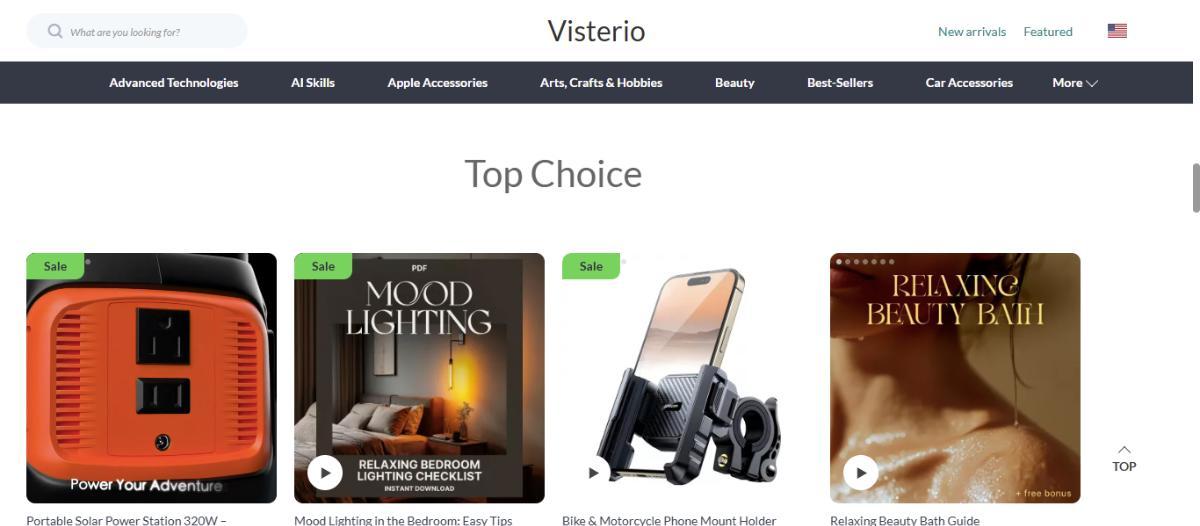Select the Beauty category
The image size is (1200, 526).
734,83
